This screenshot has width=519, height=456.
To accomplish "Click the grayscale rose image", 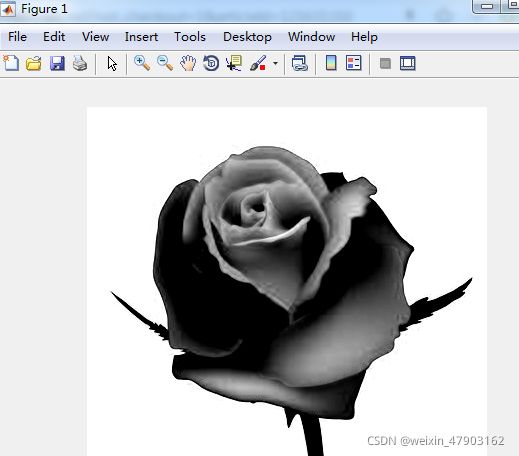I will point(287,281).
